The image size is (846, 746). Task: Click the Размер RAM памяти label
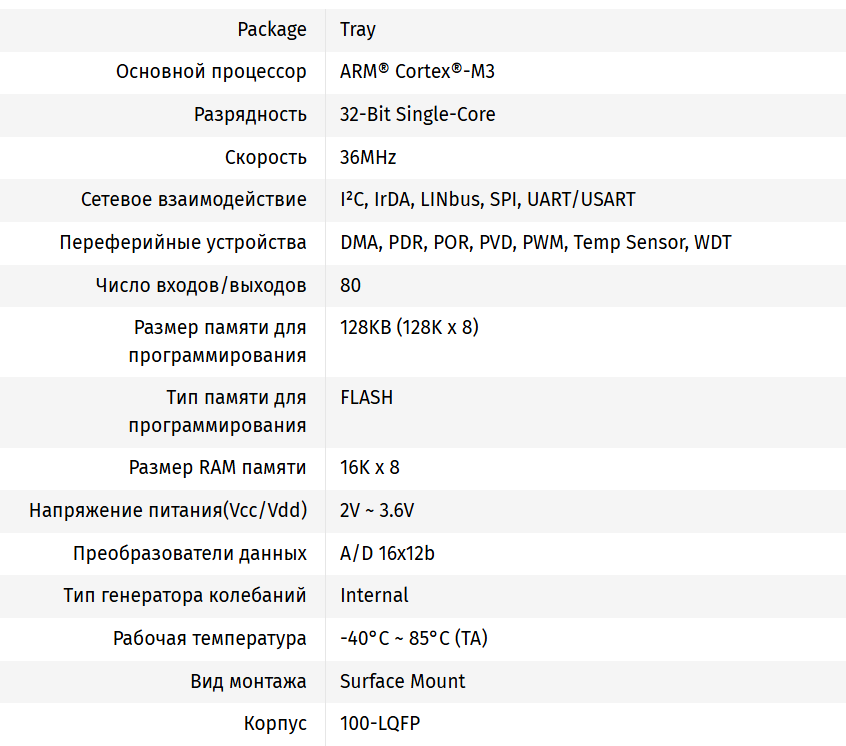[218, 467]
